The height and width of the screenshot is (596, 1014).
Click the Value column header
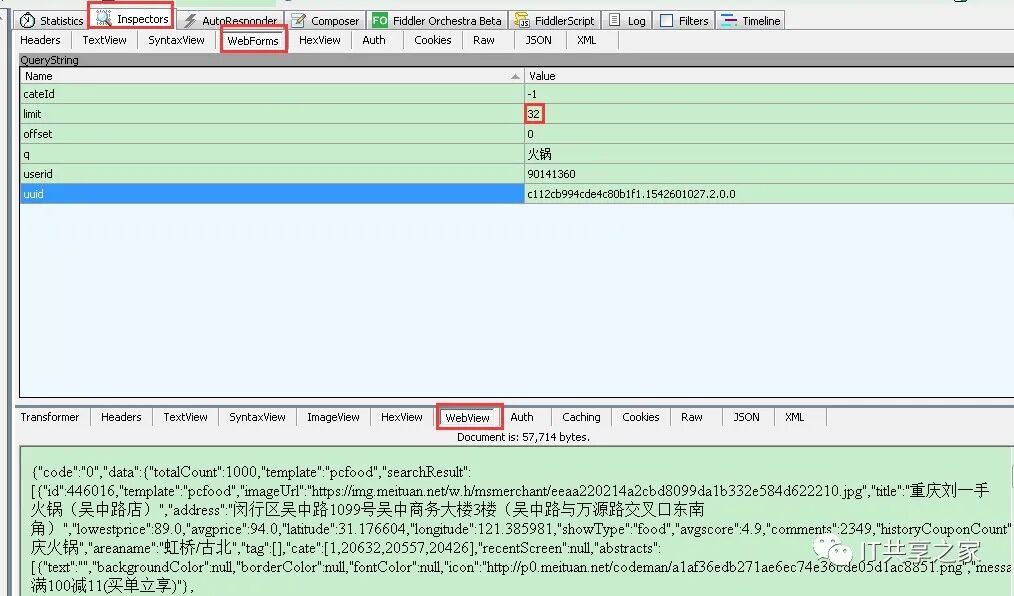coord(769,76)
